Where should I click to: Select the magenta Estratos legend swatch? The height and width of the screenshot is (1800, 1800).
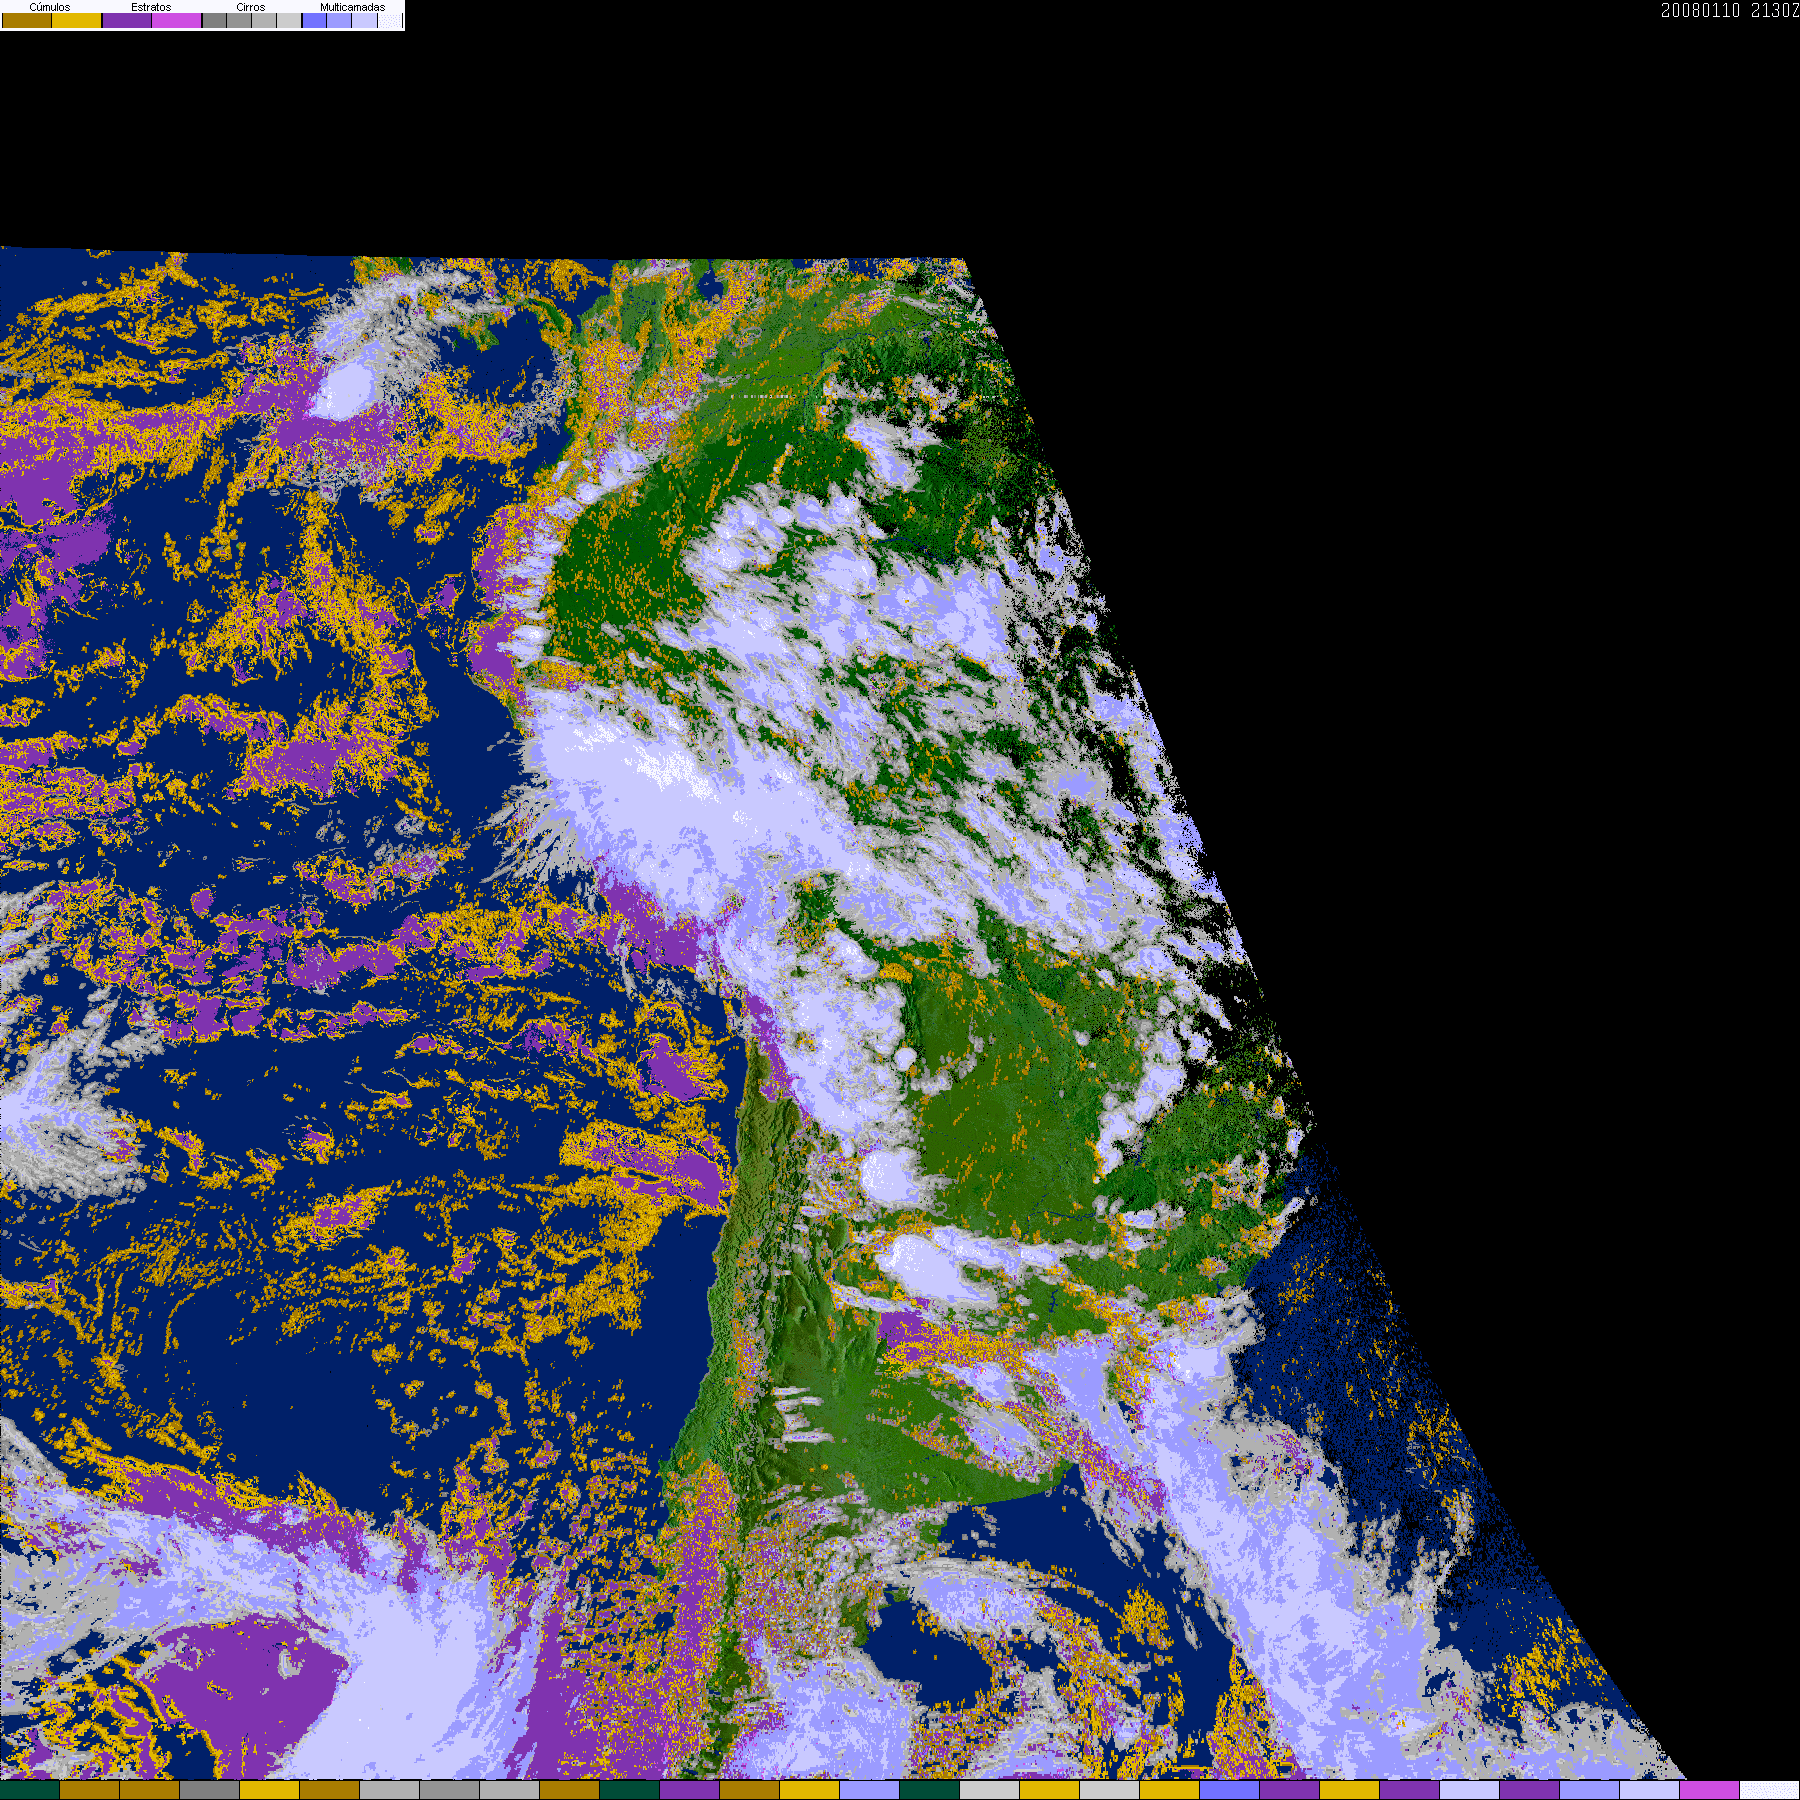176,20
